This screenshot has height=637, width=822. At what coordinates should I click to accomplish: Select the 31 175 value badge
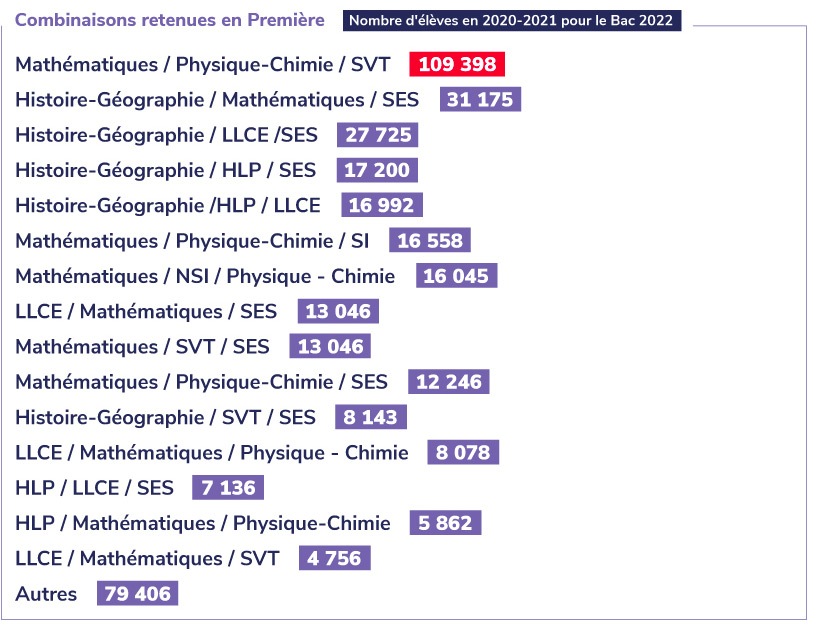[480, 100]
